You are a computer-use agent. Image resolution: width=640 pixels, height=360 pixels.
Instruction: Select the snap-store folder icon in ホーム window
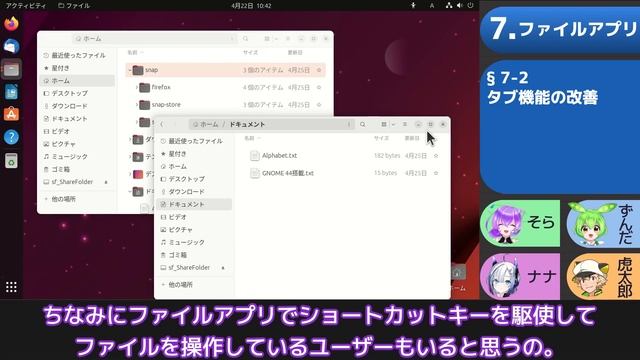click(144, 105)
